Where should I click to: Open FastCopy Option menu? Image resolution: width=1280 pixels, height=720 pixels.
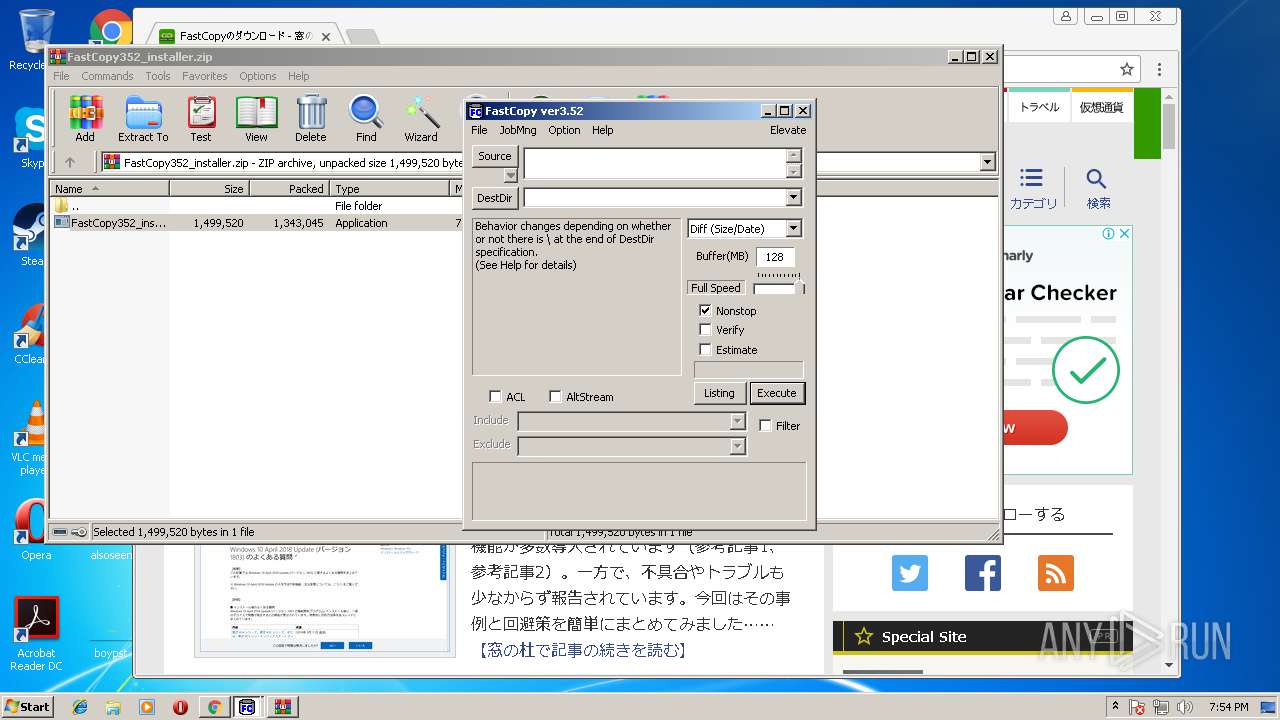click(564, 130)
